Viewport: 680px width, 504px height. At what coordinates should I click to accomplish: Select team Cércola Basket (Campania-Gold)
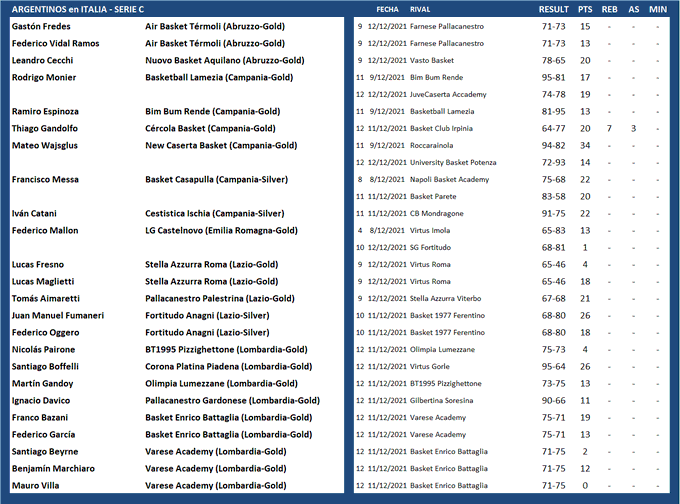[x=210, y=128]
